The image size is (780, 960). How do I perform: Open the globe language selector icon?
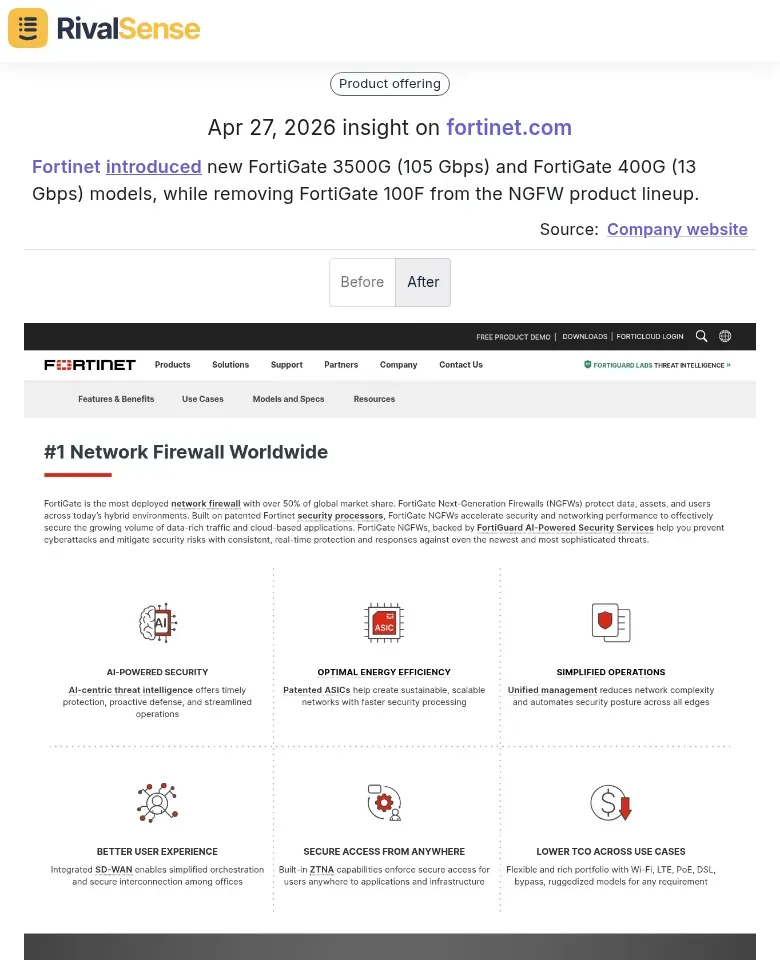click(725, 336)
